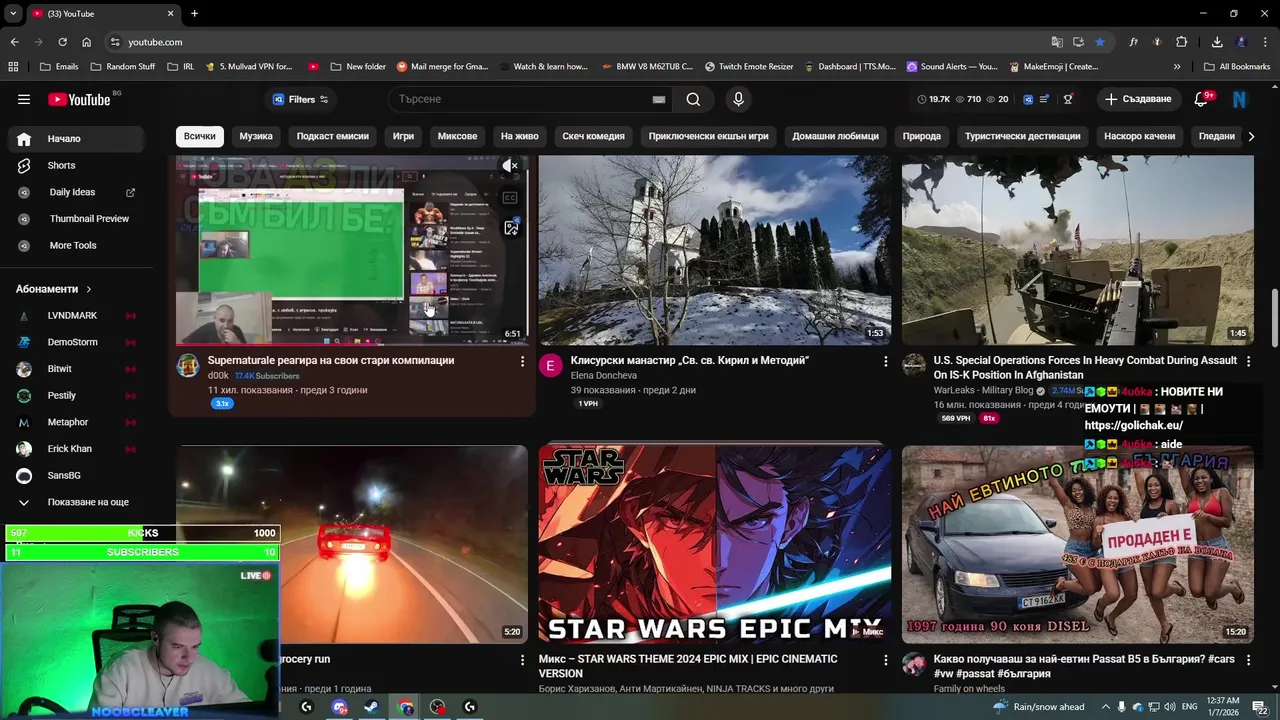
Task: Toggle captions on the video preview
Action: click(510, 198)
